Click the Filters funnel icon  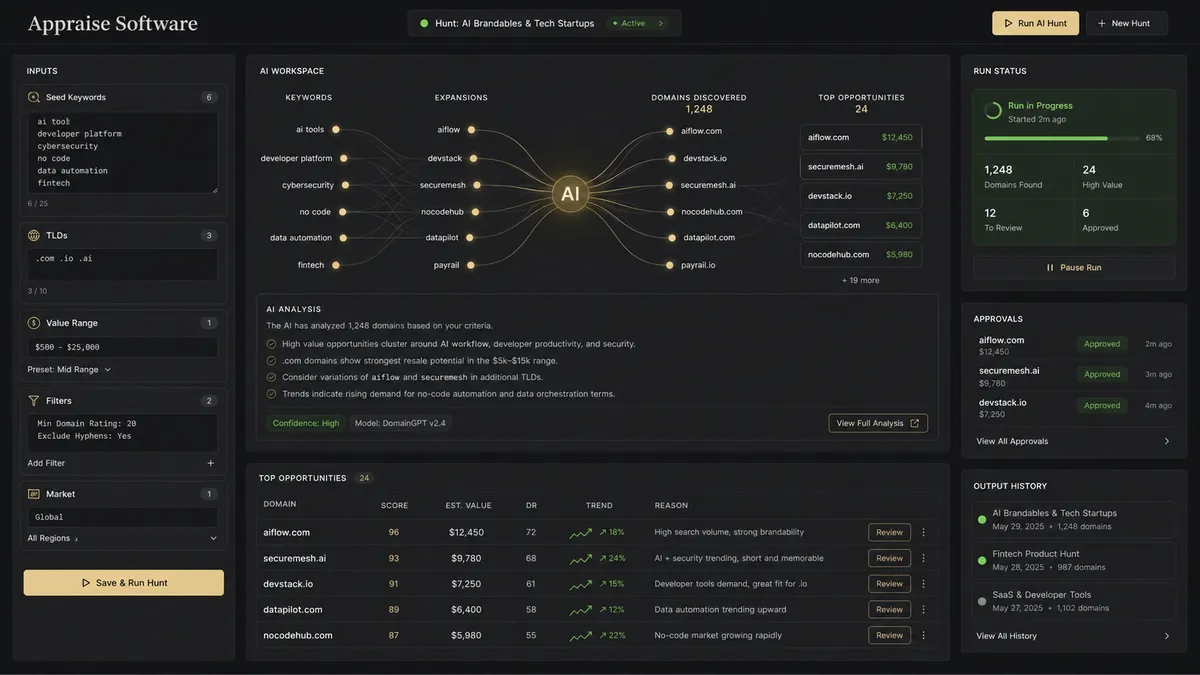(34, 400)
